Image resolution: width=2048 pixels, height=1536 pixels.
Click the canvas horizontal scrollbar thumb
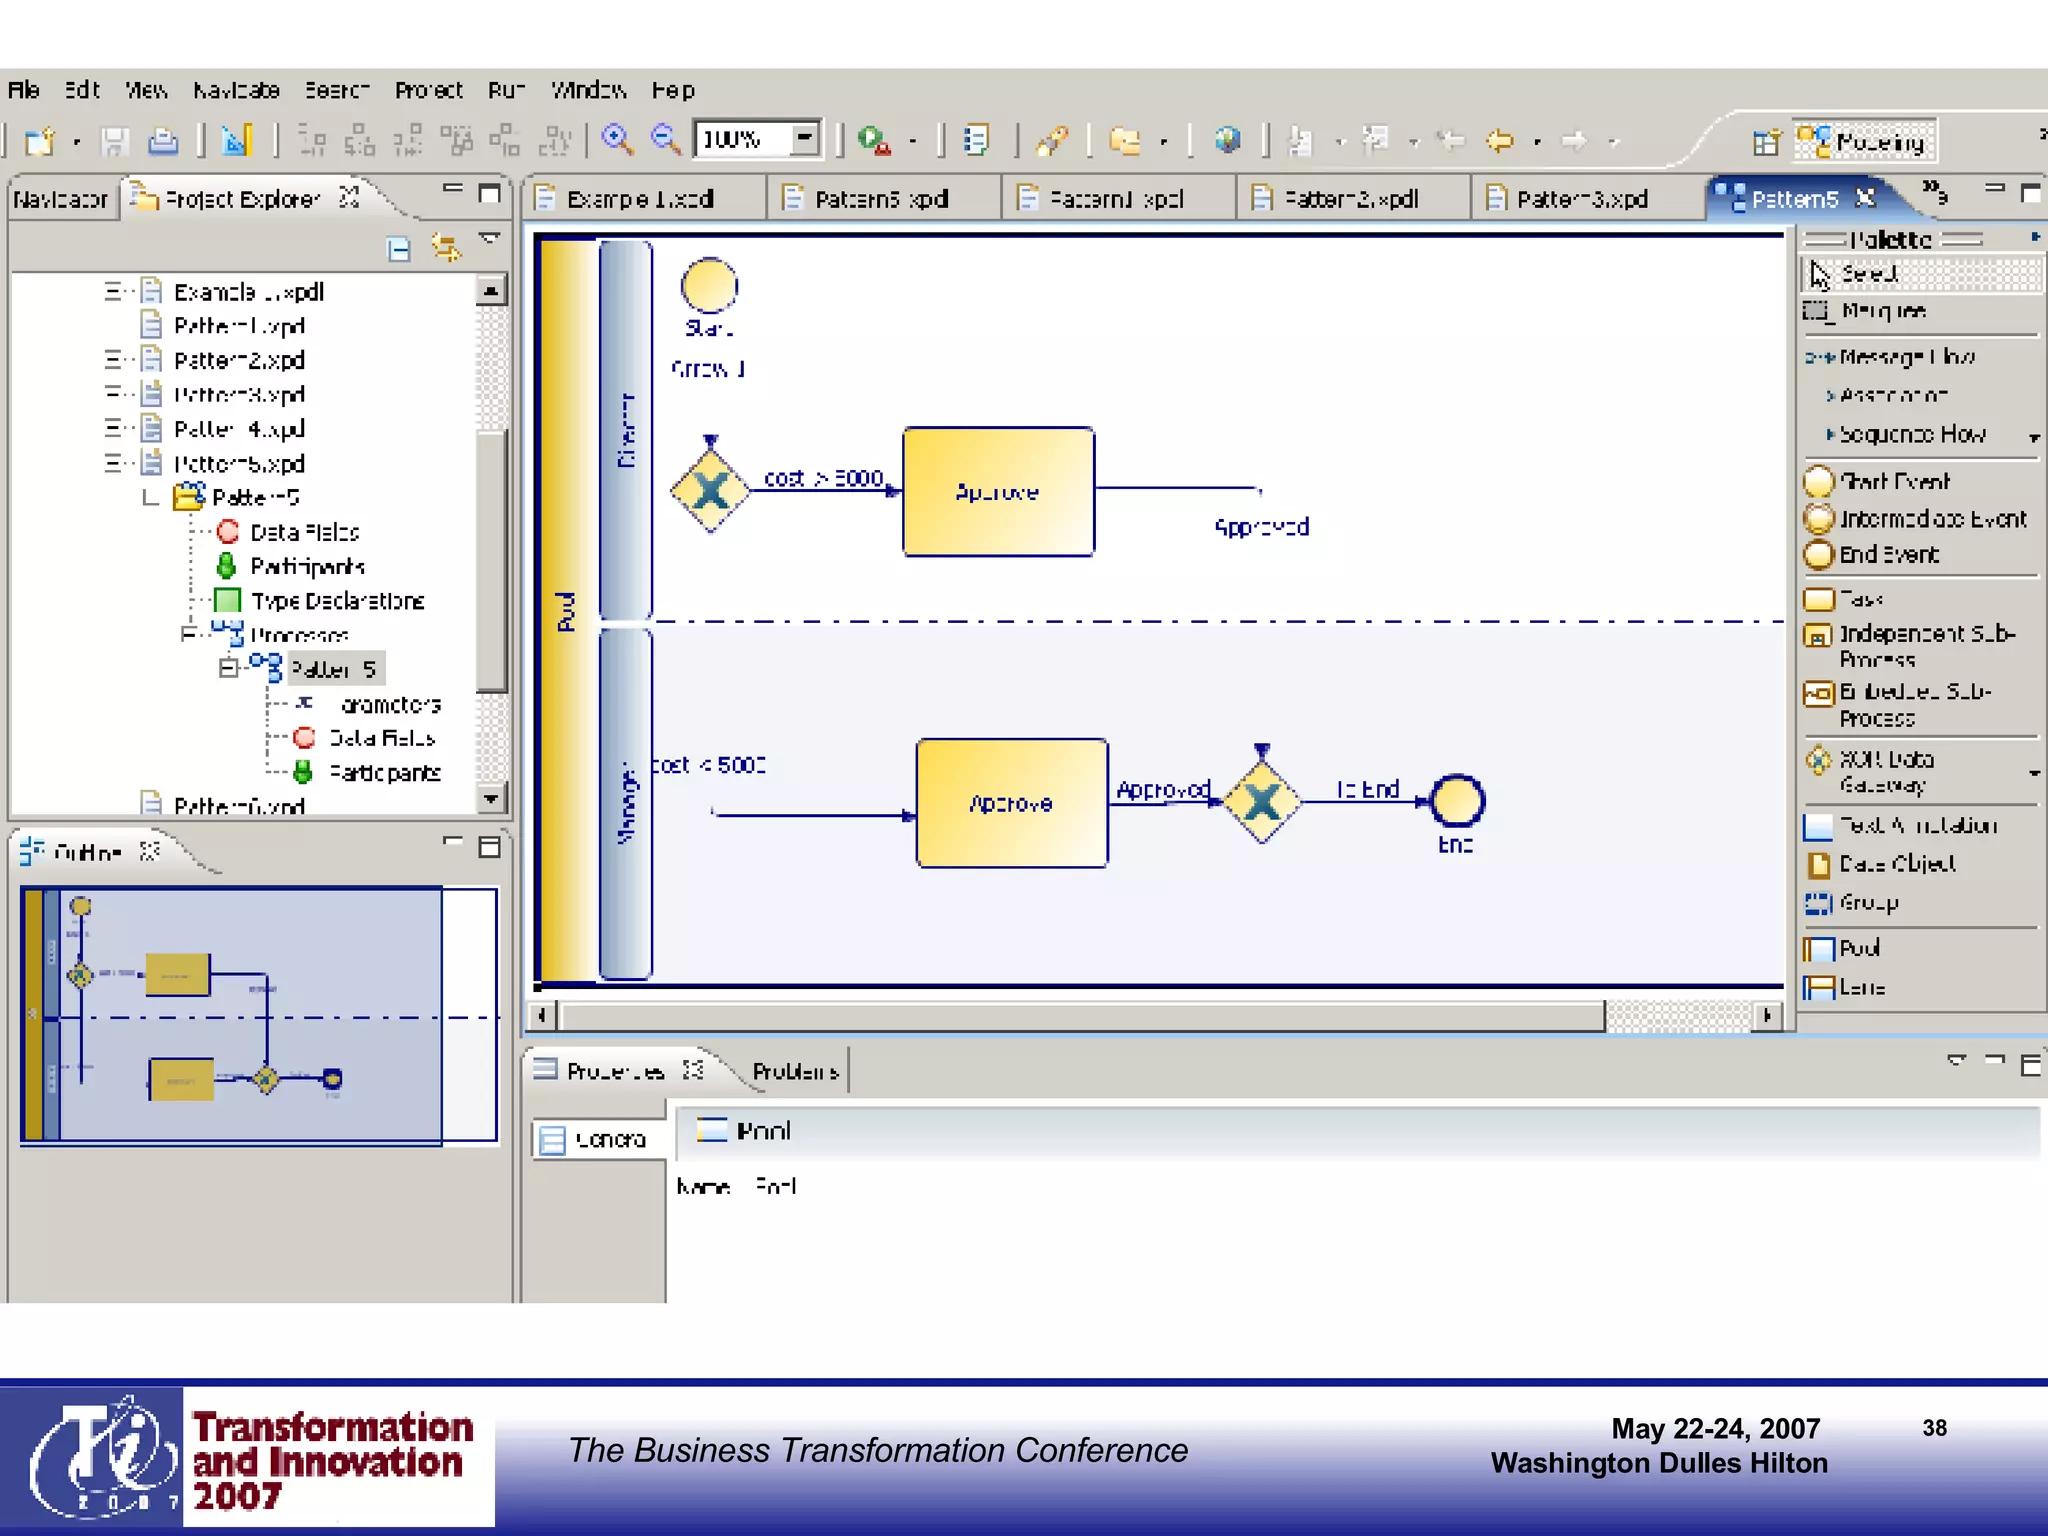coord(1080,1016)
